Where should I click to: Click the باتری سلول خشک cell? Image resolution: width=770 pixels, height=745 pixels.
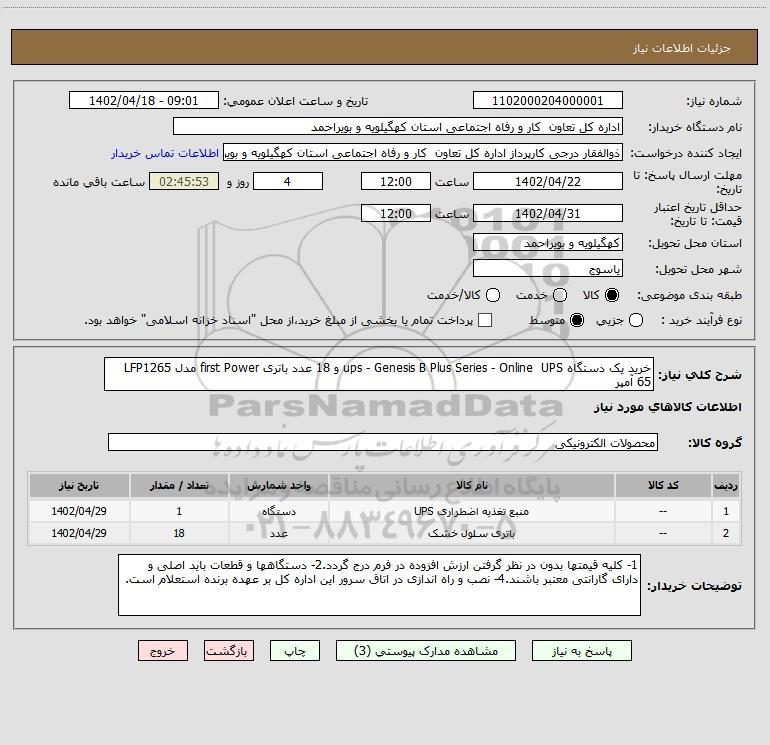(x=471, y=533)
